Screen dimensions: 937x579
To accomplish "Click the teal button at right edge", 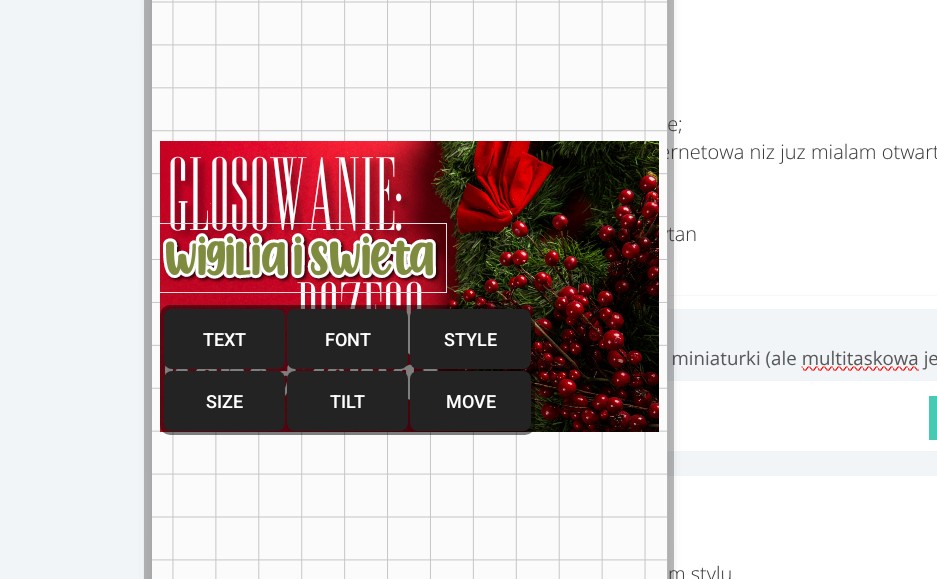I will (x=932, y=418).
